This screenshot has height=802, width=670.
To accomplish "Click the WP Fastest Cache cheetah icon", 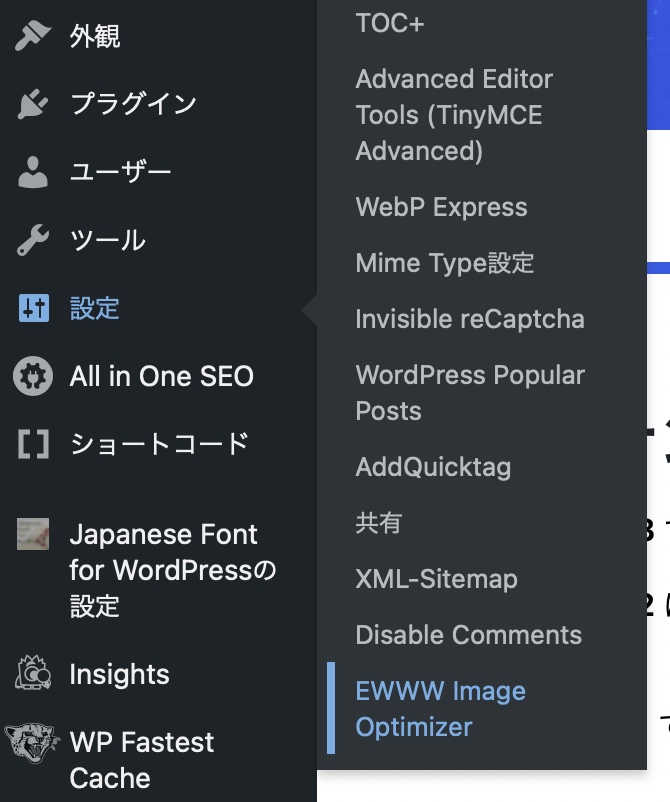I will tap(32, 742).
